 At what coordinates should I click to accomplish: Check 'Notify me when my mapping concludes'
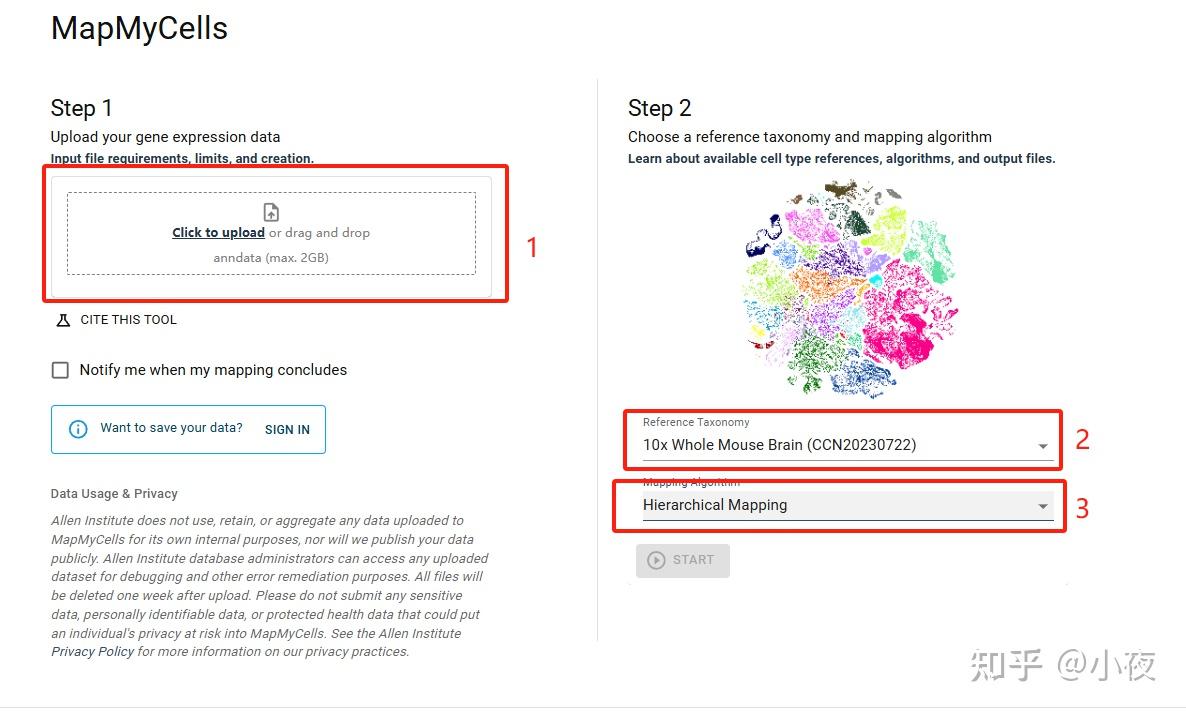(59, 369)
